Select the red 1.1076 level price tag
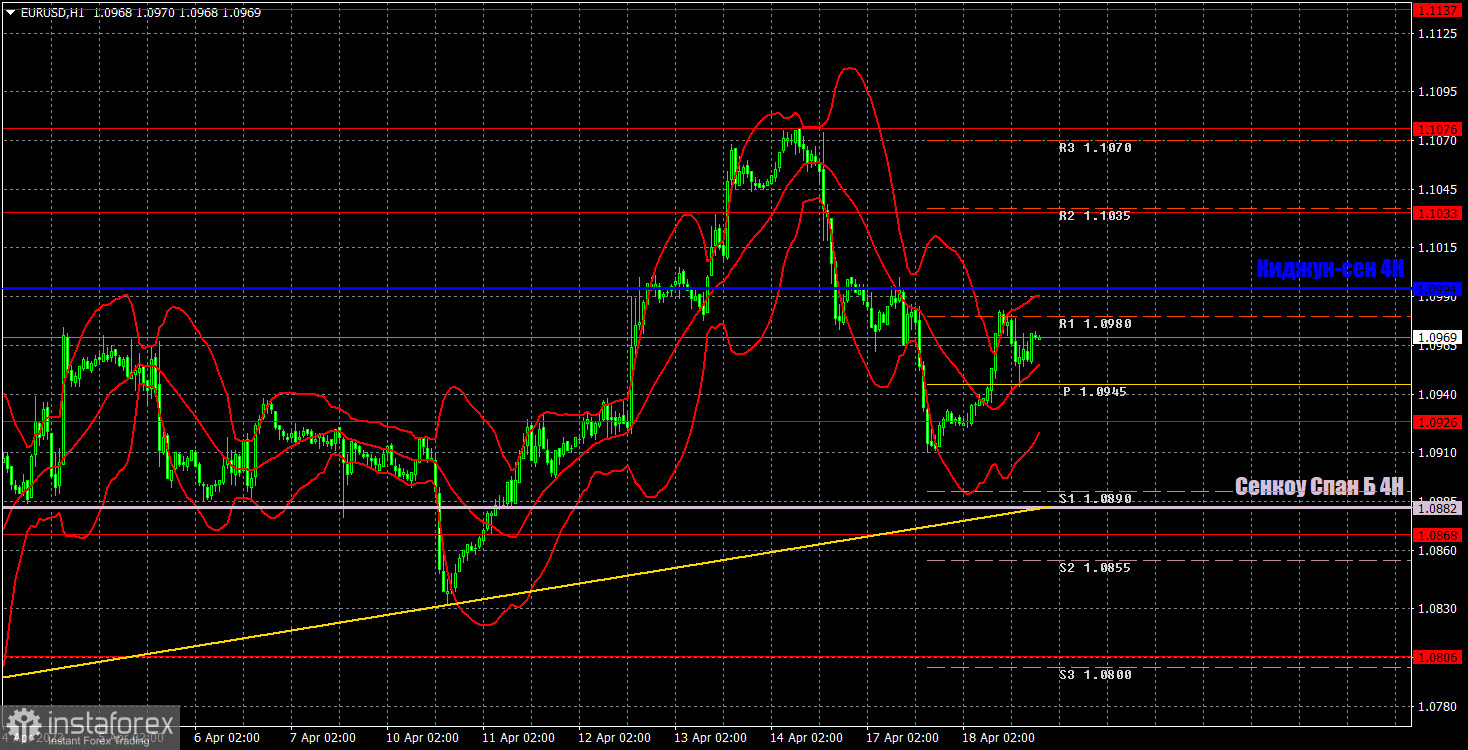1468x750 pixels. (1438, 129)
